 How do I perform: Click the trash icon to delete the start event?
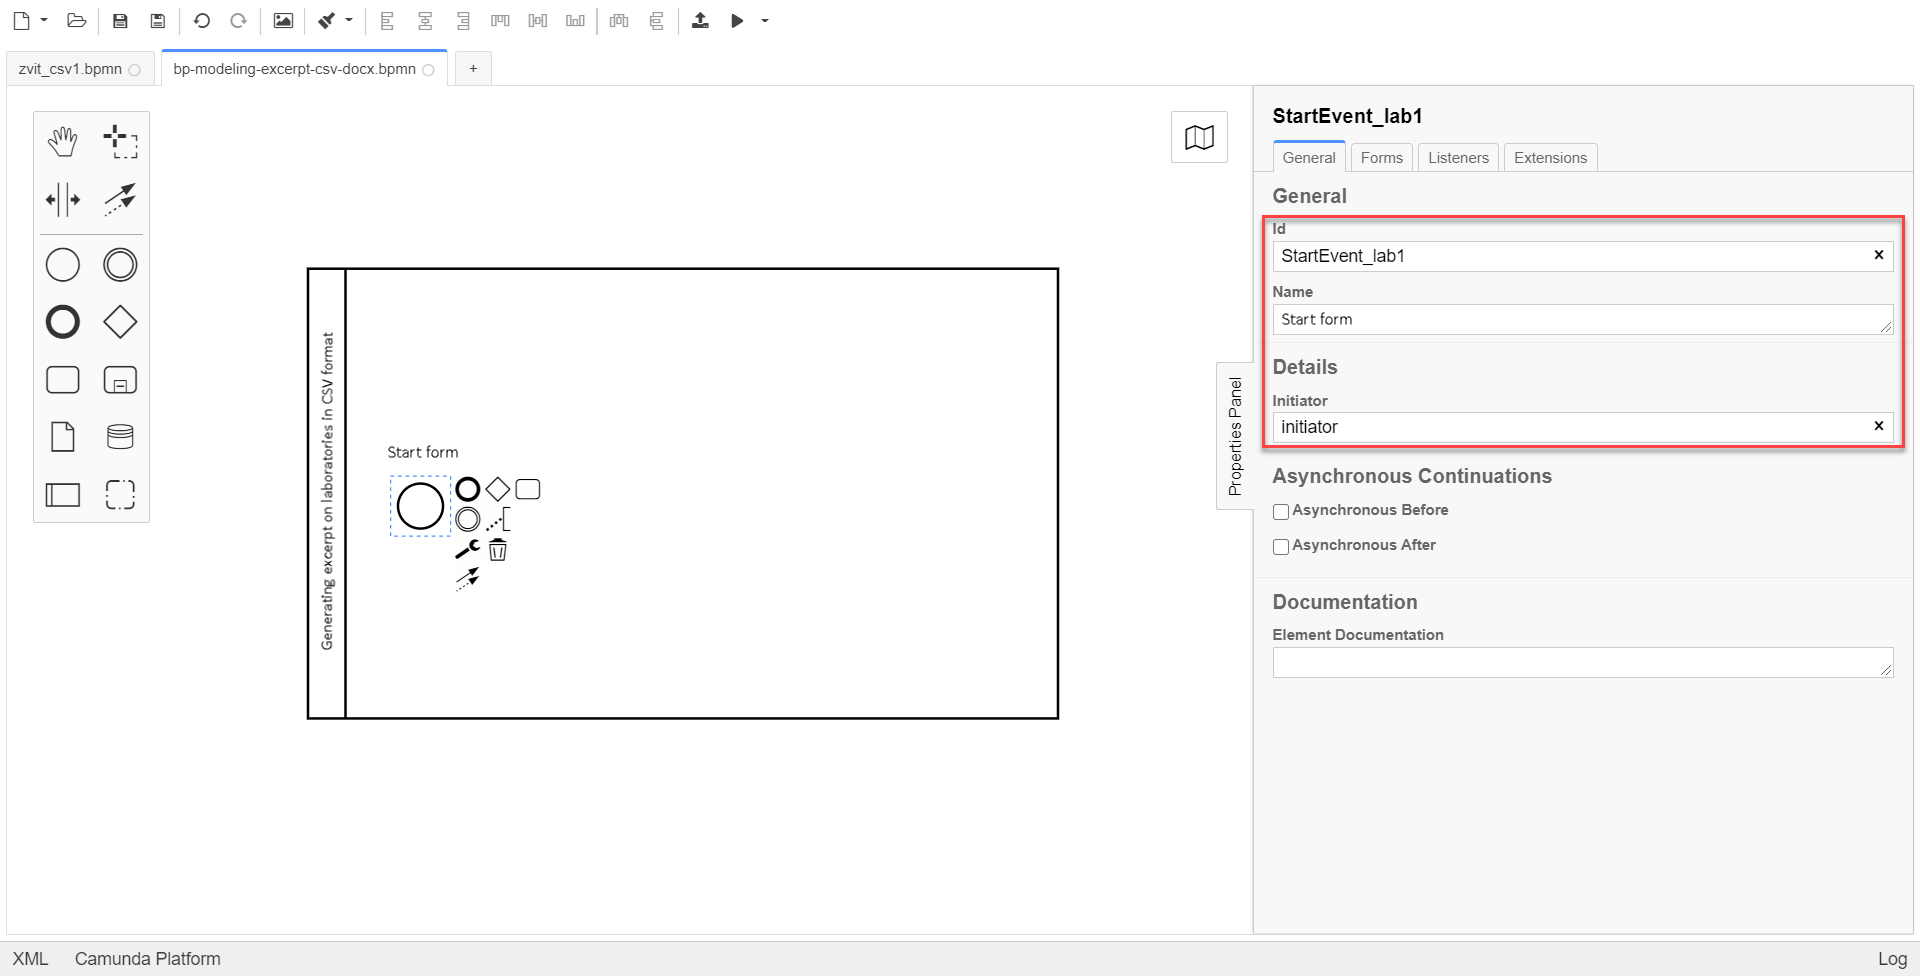click(x=498, y=550)
